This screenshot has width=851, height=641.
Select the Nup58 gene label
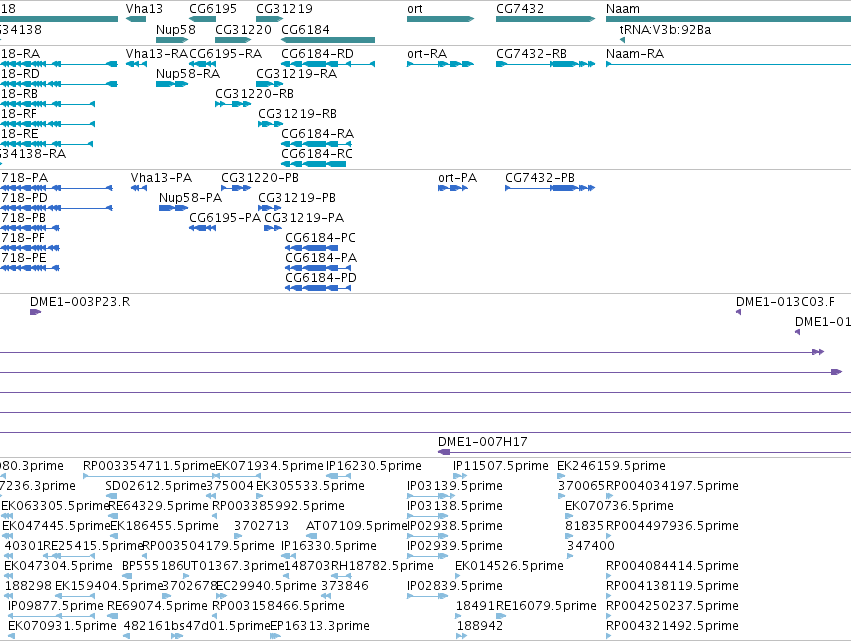point(175,29)
